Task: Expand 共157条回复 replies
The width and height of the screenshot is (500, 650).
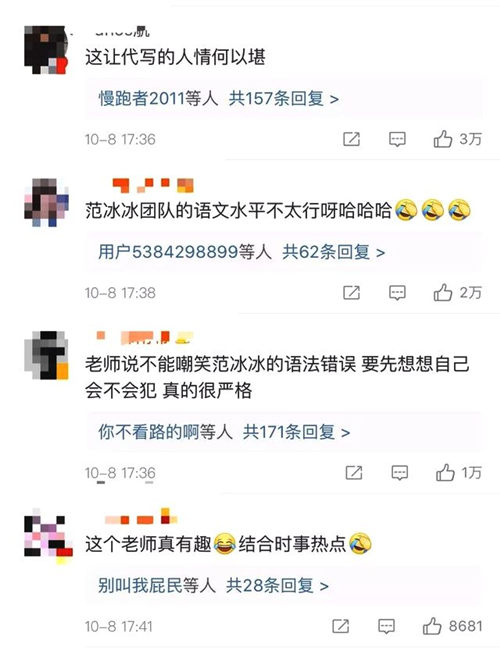Action: [284, 99]
